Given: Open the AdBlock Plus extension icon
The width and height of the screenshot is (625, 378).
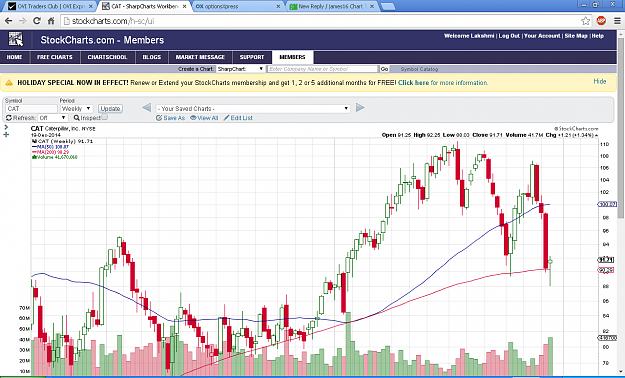Looking at the screenshot, I should coord(601,20).
